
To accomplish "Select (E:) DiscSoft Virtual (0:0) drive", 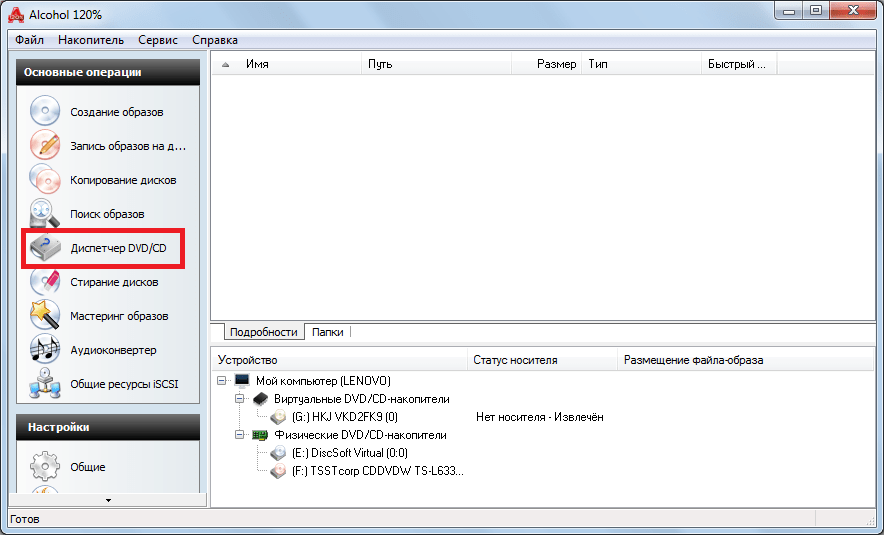I will tap(350, 453).
